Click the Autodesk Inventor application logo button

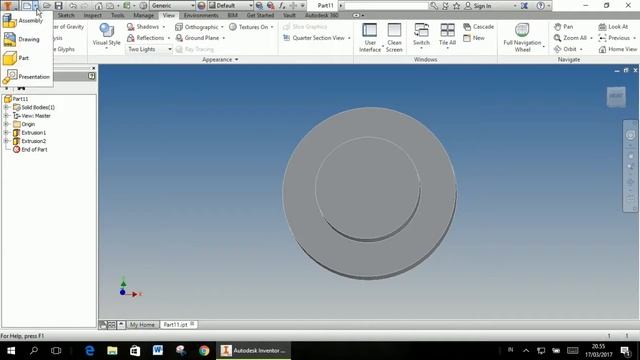coord(8,5)
